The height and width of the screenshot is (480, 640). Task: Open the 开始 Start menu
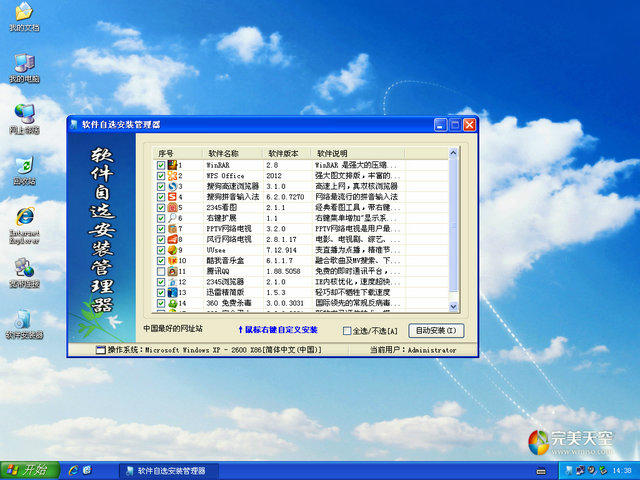[30, 470]
